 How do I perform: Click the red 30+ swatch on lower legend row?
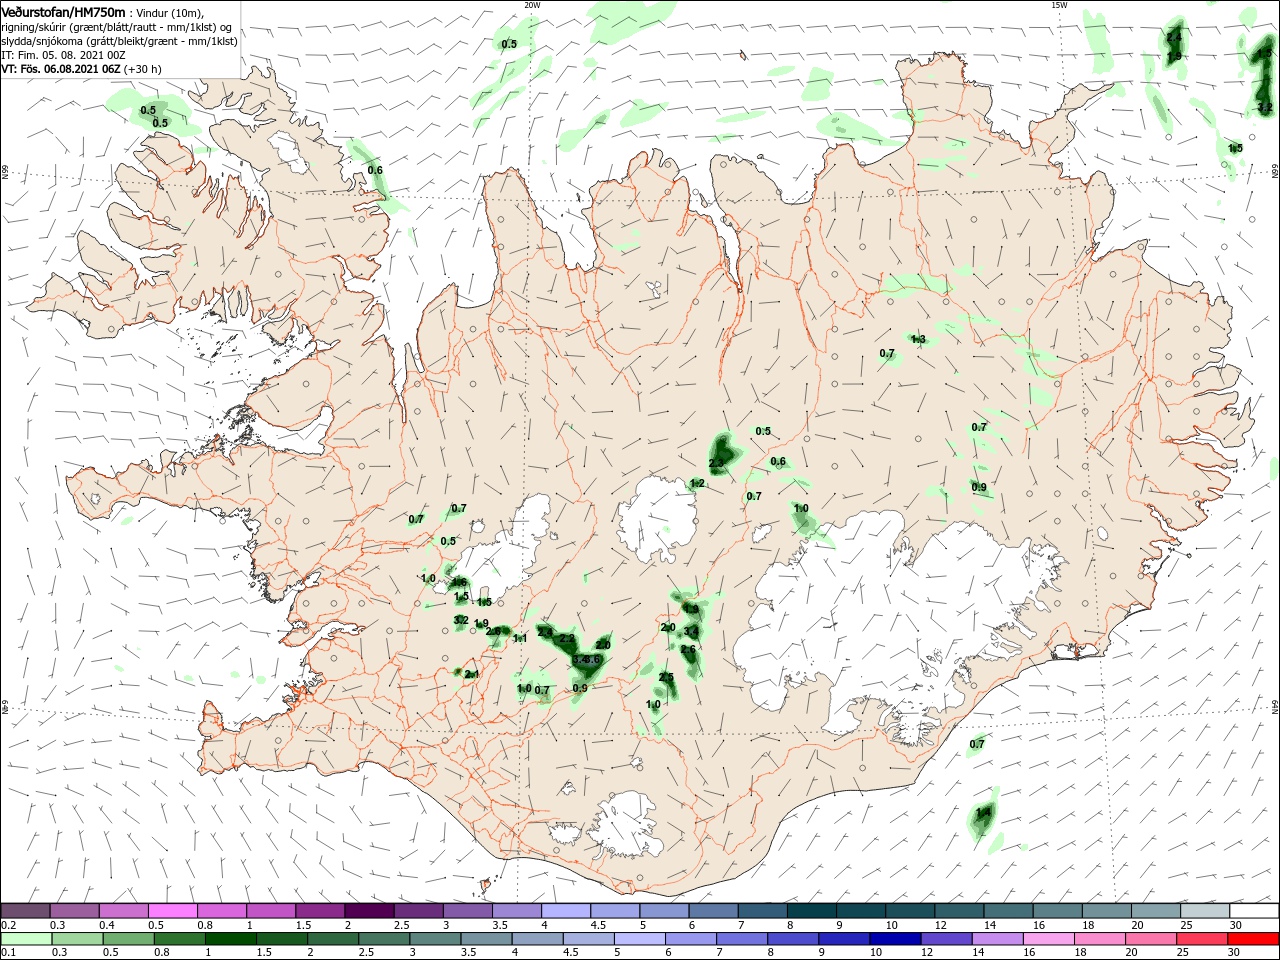[x=1254, y=939]
